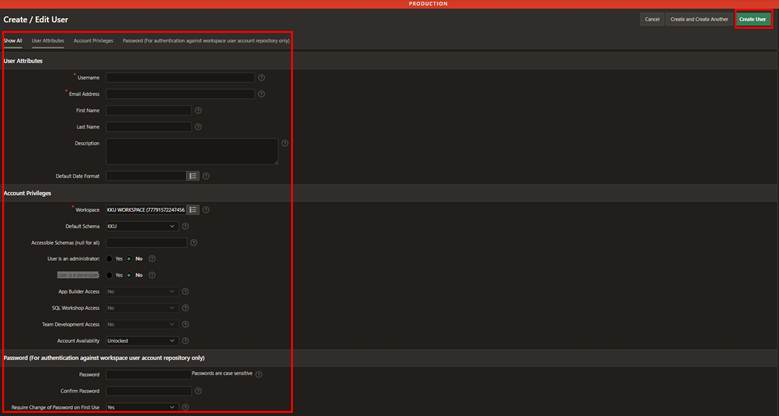Click into the Last Name input field
The width and height of the screenshot is (779, 416).
(149, 127)
